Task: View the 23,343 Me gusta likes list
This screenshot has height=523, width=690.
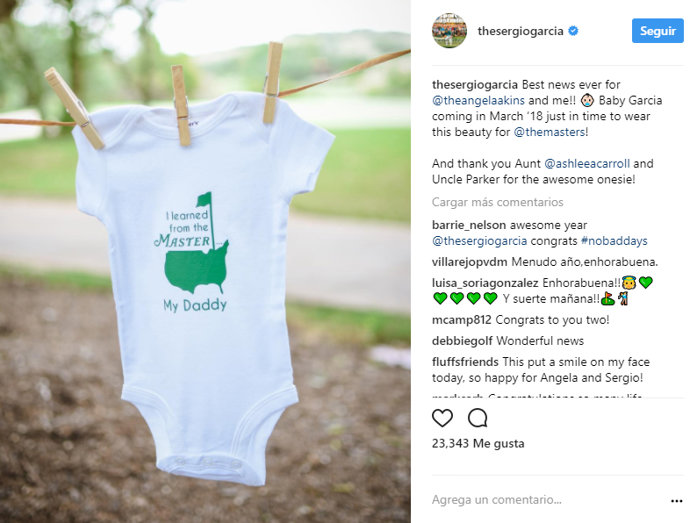Action: pos(478,443)
